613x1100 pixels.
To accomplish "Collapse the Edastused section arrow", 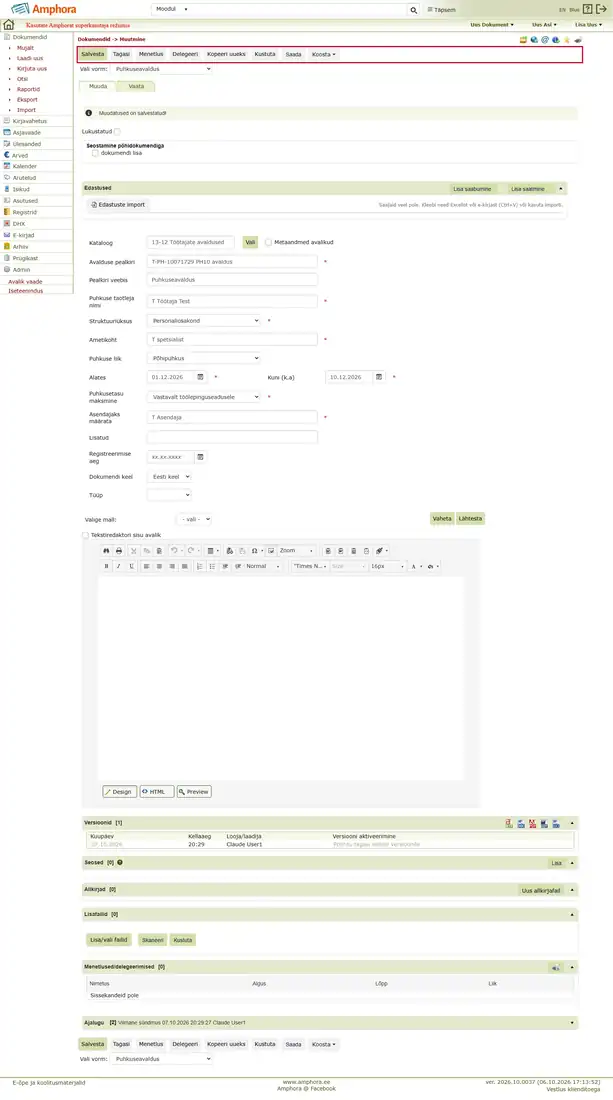I will coord(561,189).
